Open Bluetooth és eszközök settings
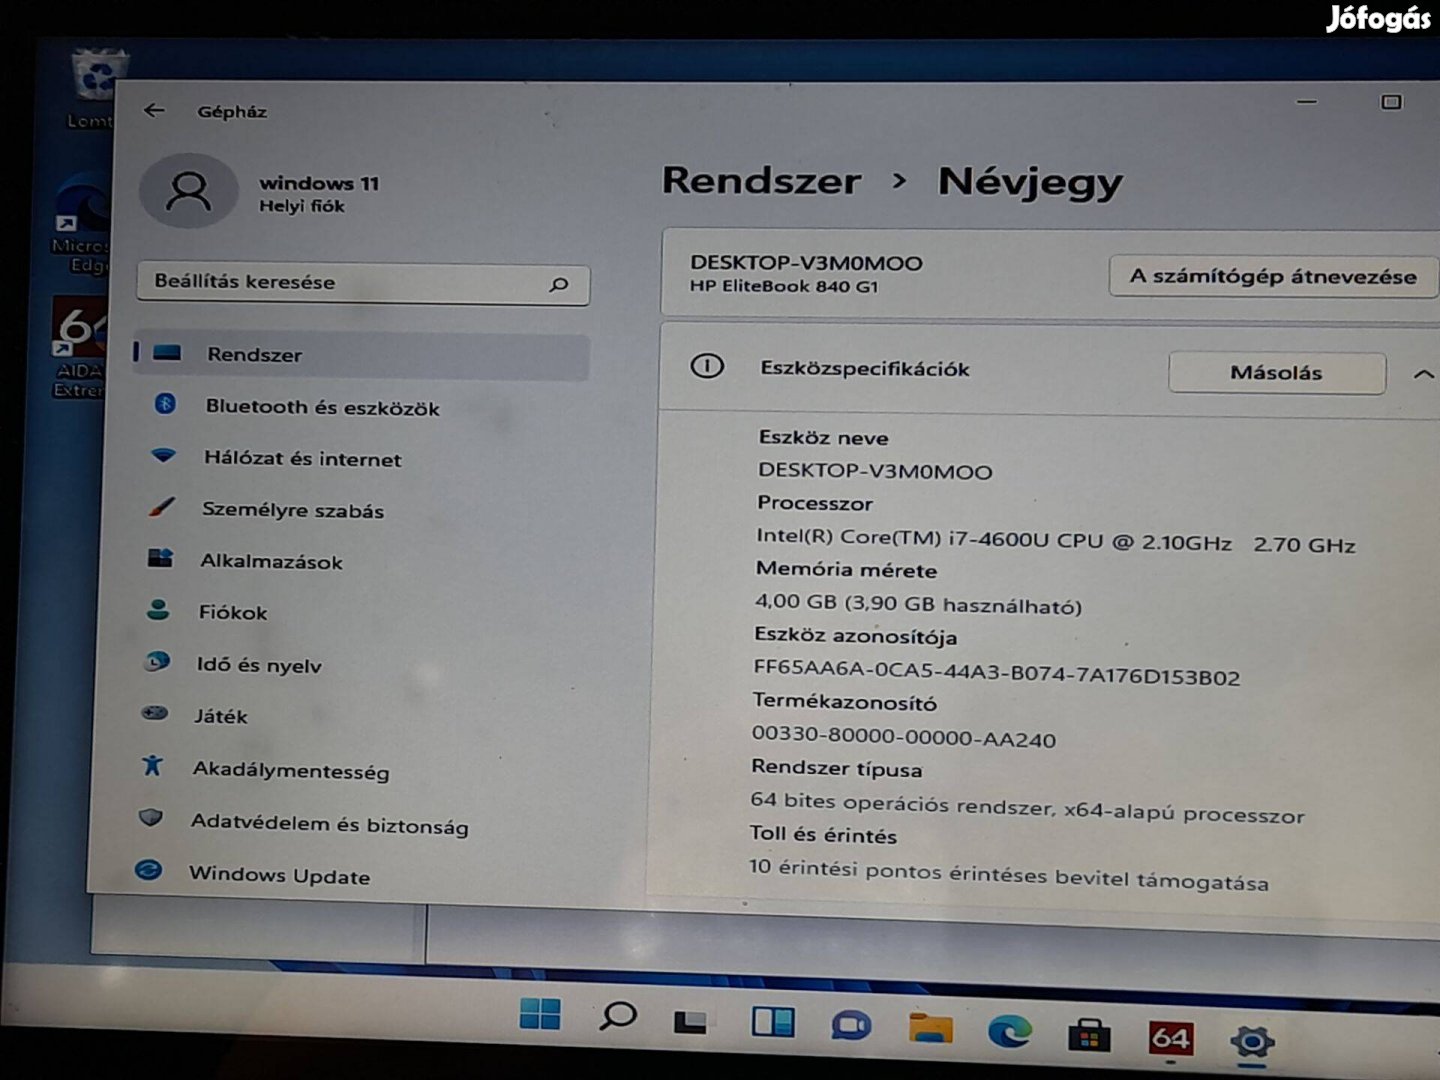Screen dimensions: 1440x1080 (x=322, y=407)
